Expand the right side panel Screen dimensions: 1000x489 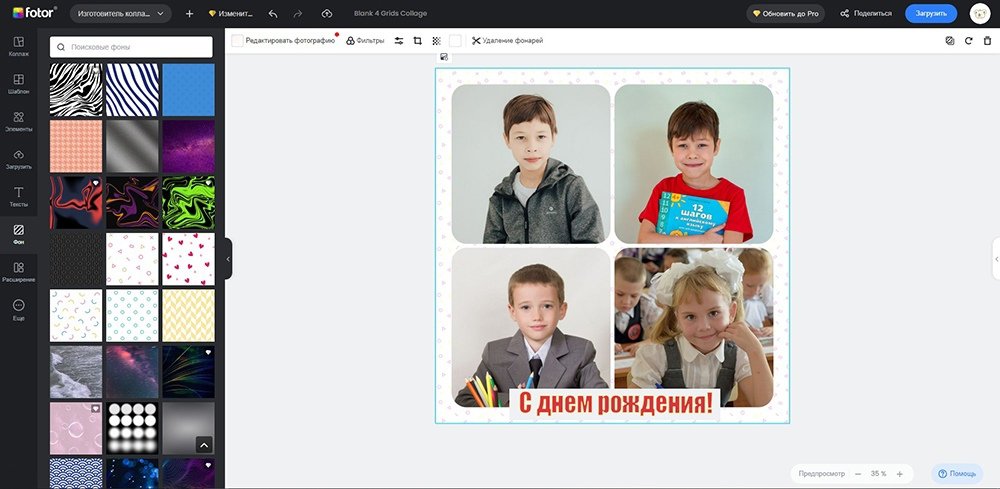996,259
